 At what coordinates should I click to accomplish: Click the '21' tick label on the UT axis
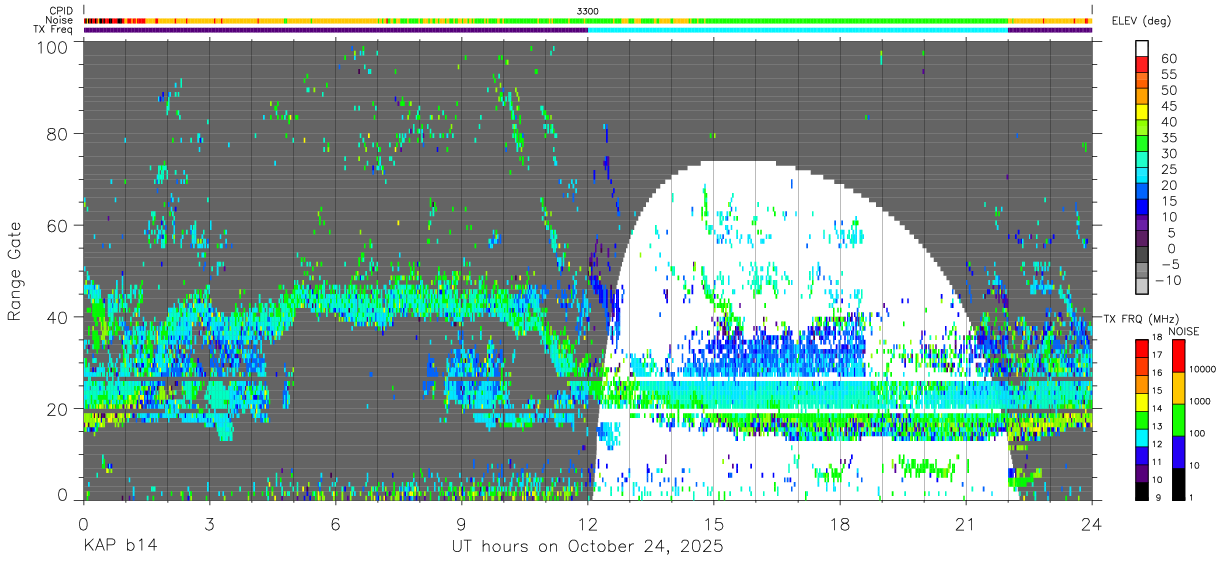click(966, 524)
